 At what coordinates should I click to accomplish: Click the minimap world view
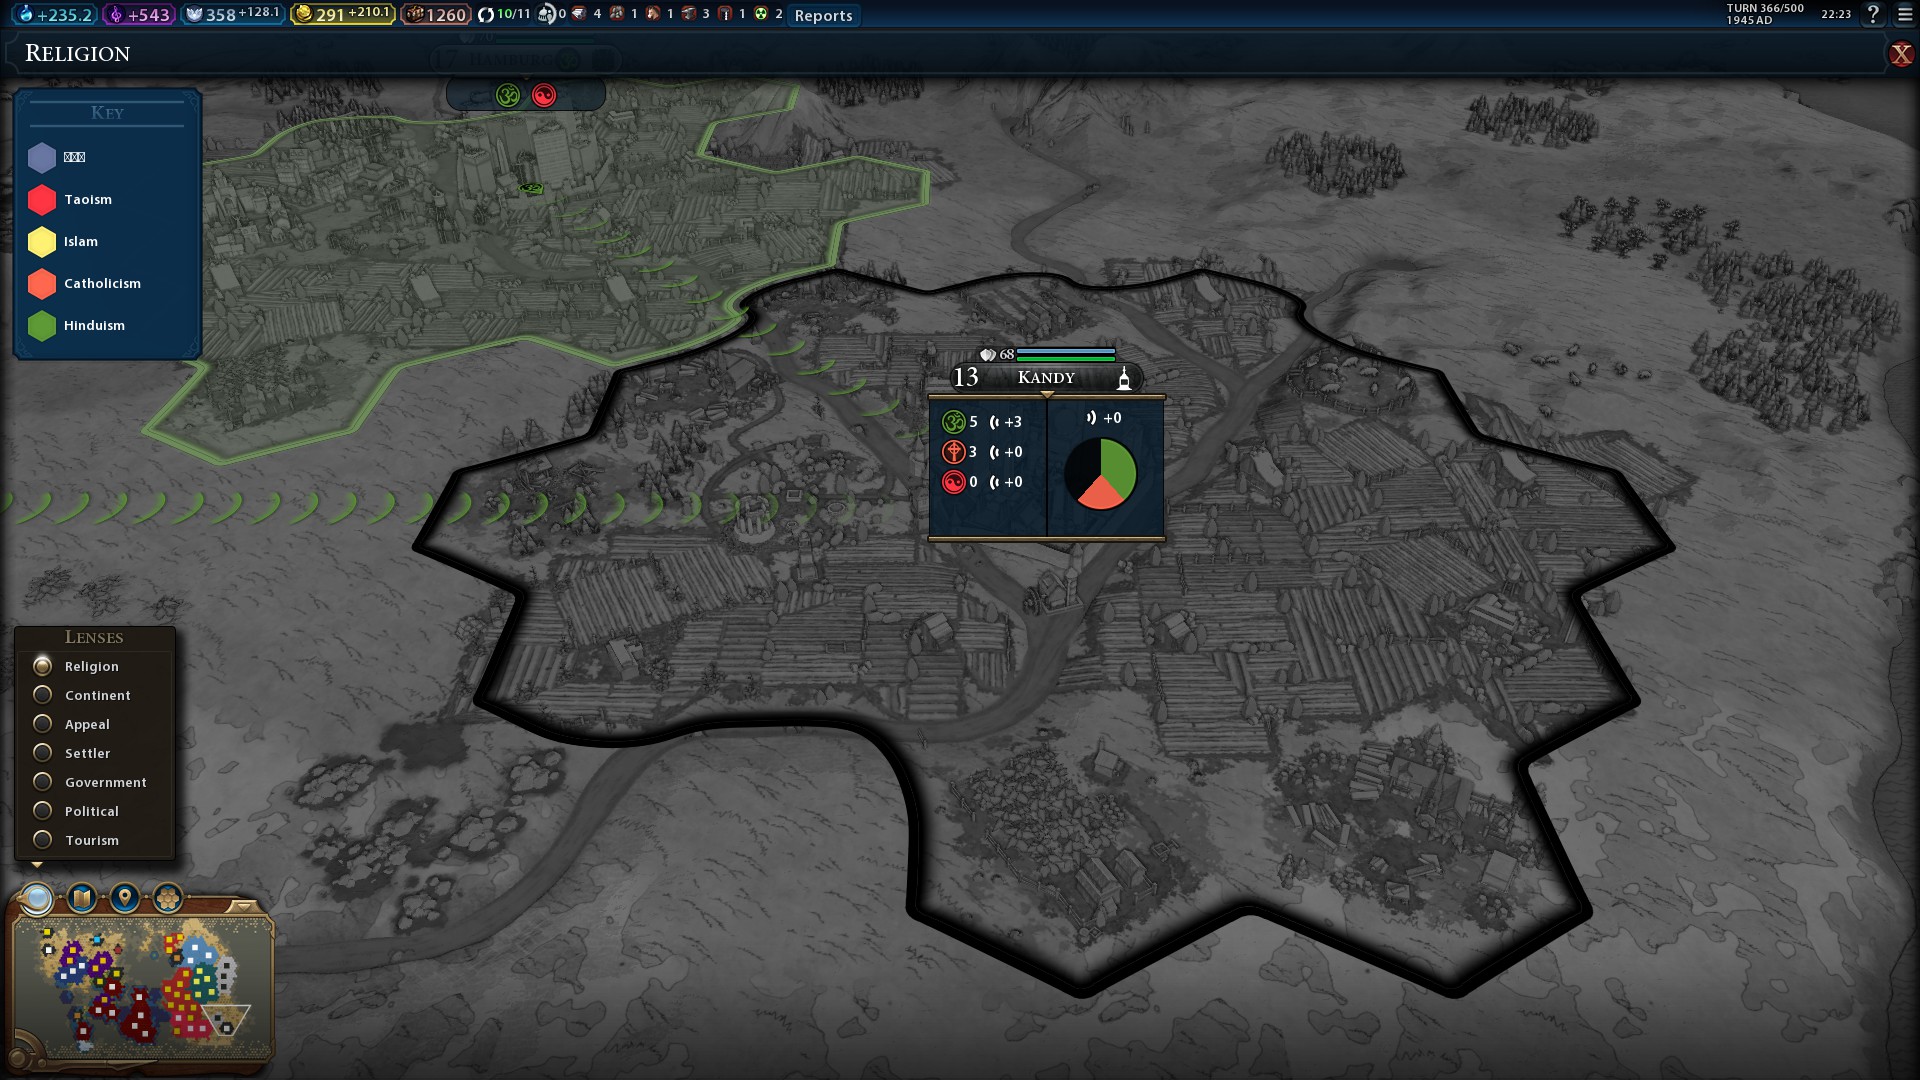pyautogui.click(x=142, y=987)
